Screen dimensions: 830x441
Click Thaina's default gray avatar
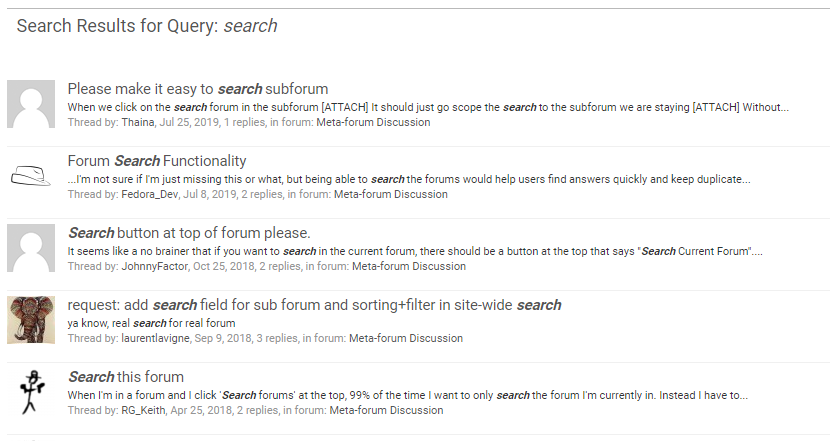pyautogui.click(x=31, y=104)
